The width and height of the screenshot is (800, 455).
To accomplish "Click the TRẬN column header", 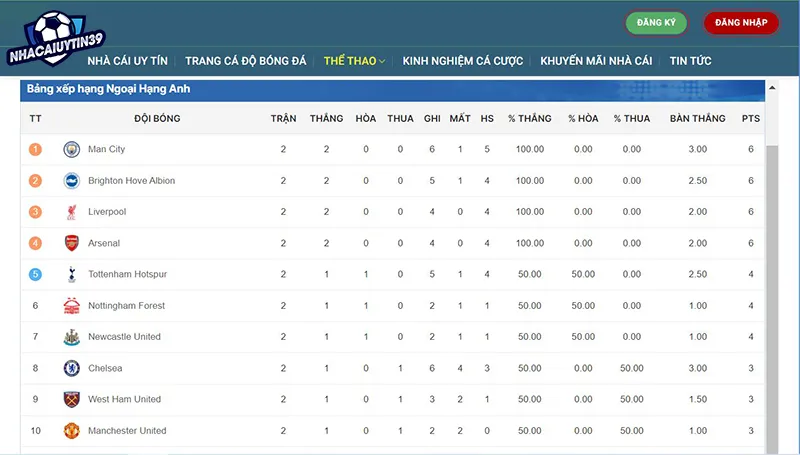I will click(x=283, y=118).
